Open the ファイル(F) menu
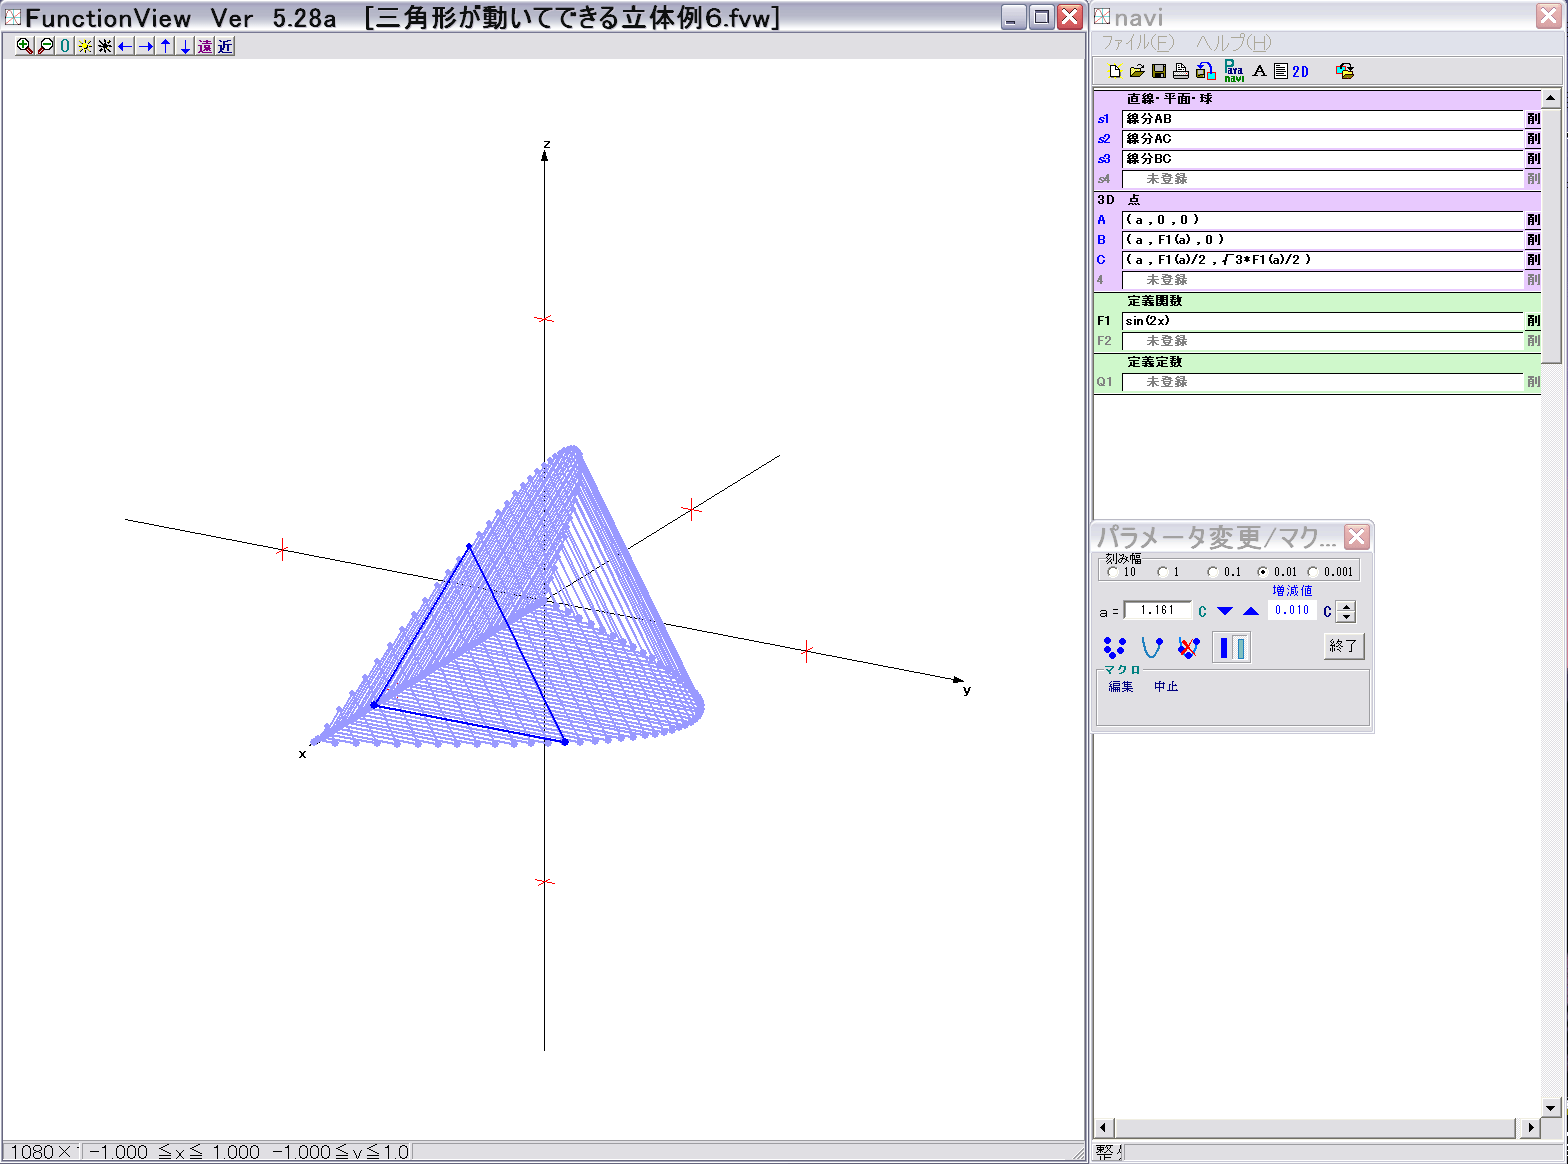 pyautogui.click(x=1137, y=43)
